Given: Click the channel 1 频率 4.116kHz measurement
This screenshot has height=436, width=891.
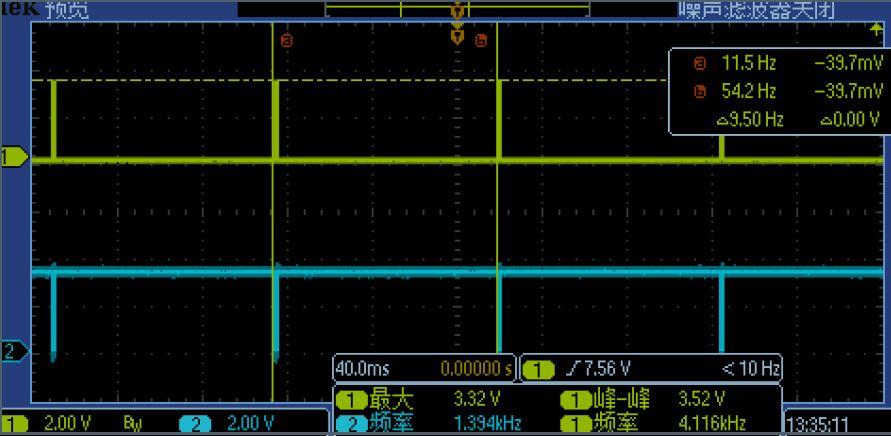Looking at the screenshot, I should [653, 423].
